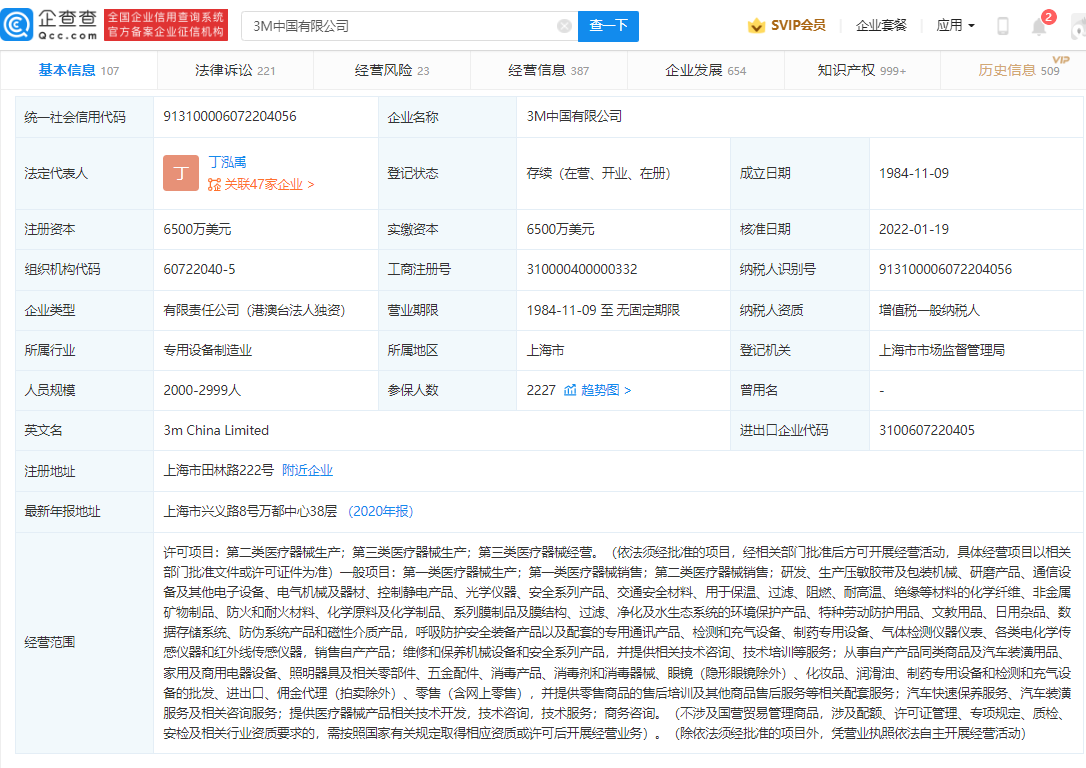
Task: Select credit code 913100006072204056 under 统一社会信用代码
Action: click(x=230, y=116)
